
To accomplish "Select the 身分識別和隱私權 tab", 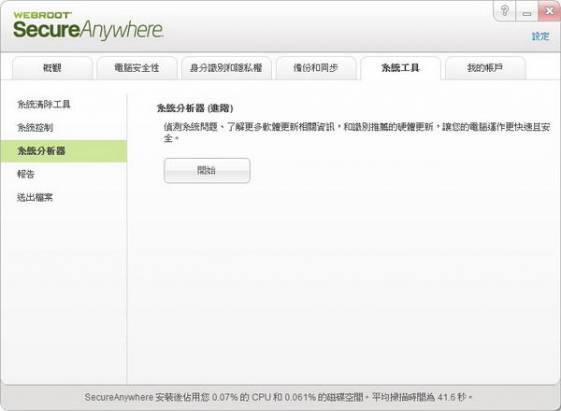I will click(x=226, y=68).
